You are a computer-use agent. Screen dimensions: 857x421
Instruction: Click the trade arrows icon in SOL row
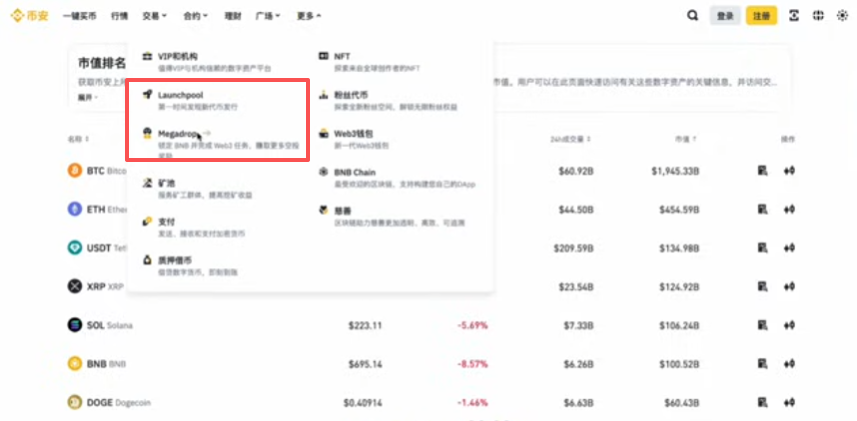(789, 325)
